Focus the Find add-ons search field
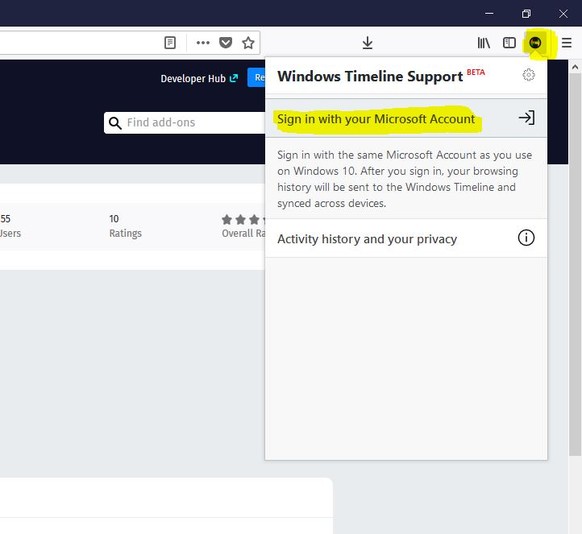Image resolution: width=582 pixels, height=534 pixels. [184, 123]
